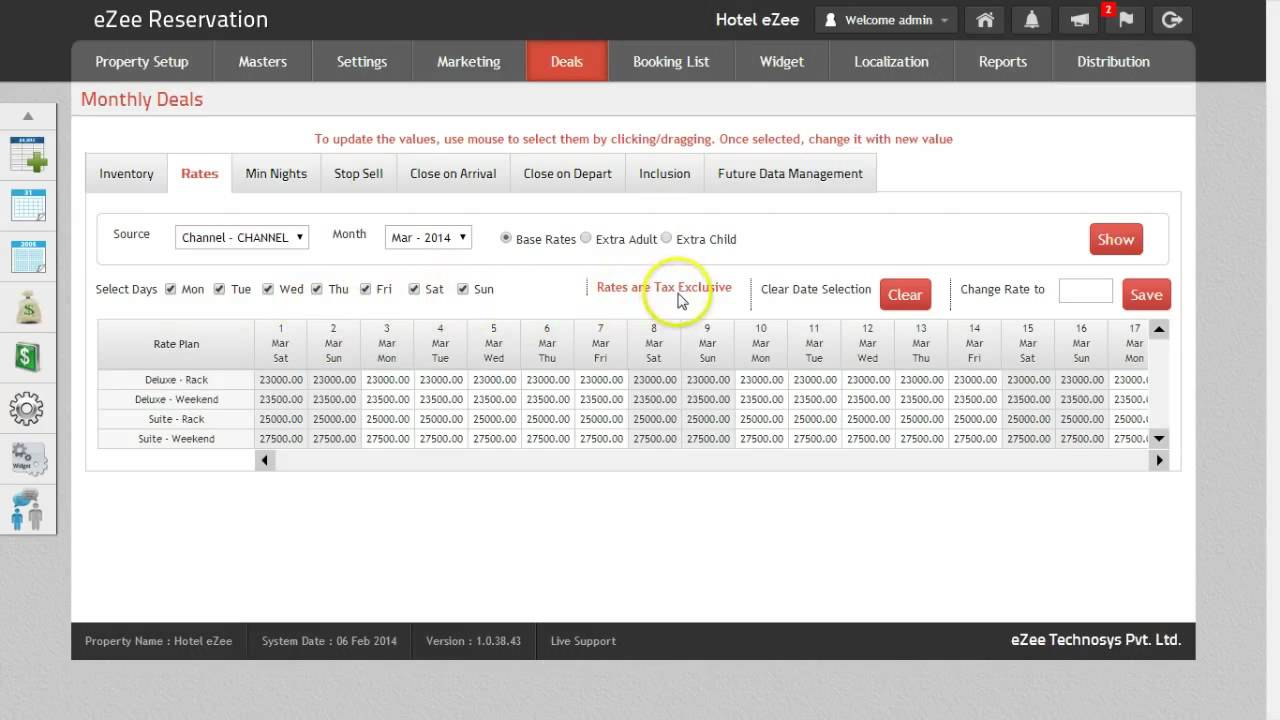The width and height of the screenshot is (1280, 720).
Task: Open the Deals menu
Action: [567, 61]
